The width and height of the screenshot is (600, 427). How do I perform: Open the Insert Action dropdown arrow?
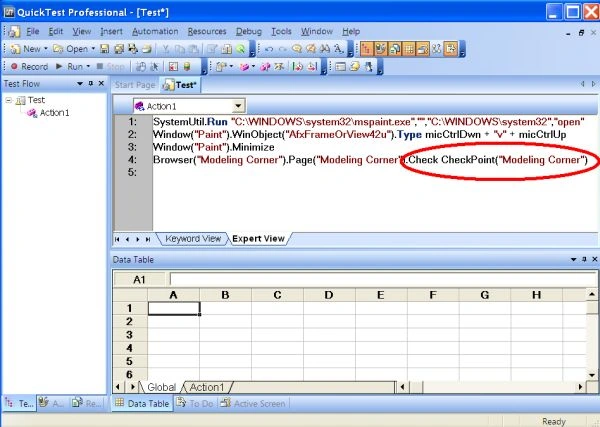(x=253, y=67)
